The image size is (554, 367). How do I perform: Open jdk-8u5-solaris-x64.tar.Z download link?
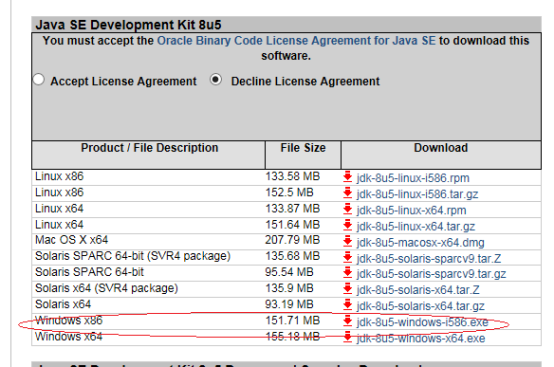418,290
